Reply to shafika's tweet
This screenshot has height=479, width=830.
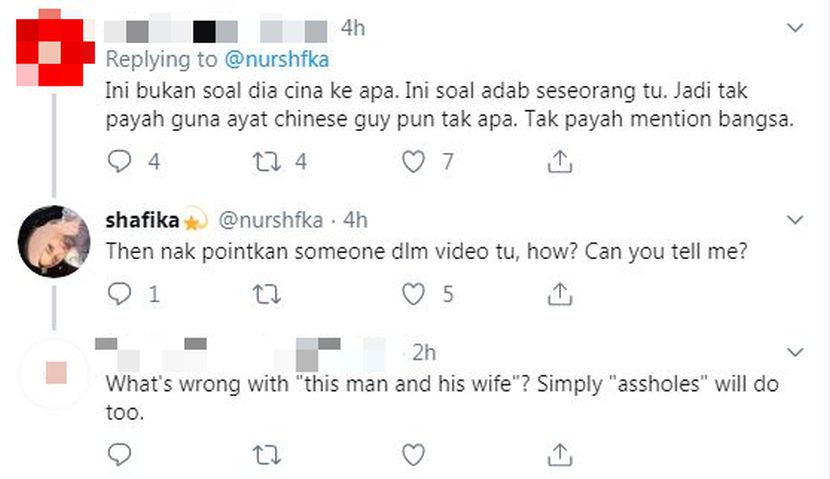point(119,293)
